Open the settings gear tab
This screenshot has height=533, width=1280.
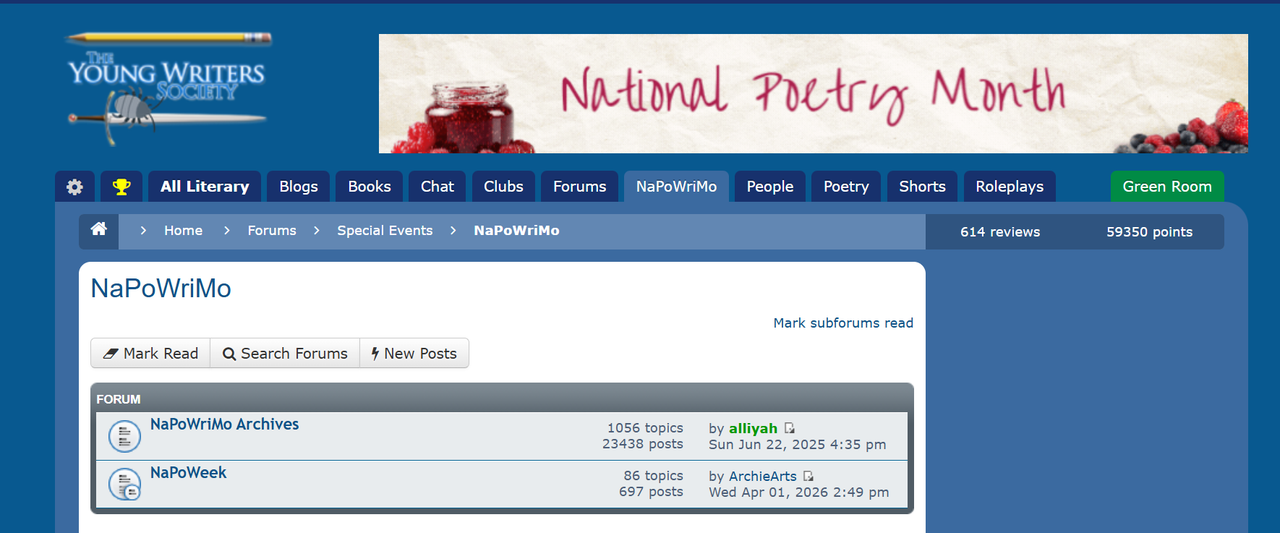click(75, 186)
